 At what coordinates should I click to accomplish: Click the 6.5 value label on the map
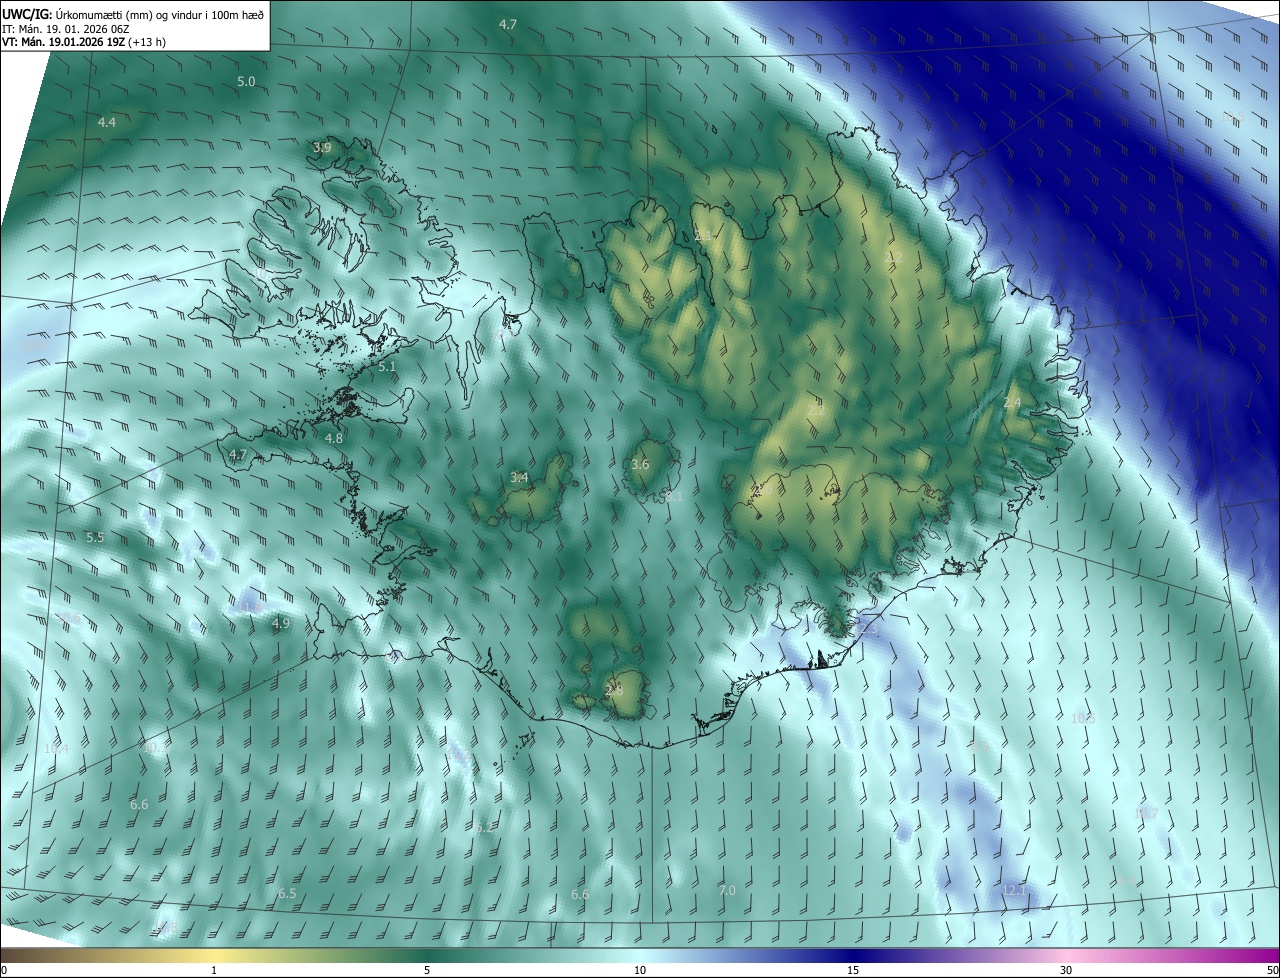point(287,893)
